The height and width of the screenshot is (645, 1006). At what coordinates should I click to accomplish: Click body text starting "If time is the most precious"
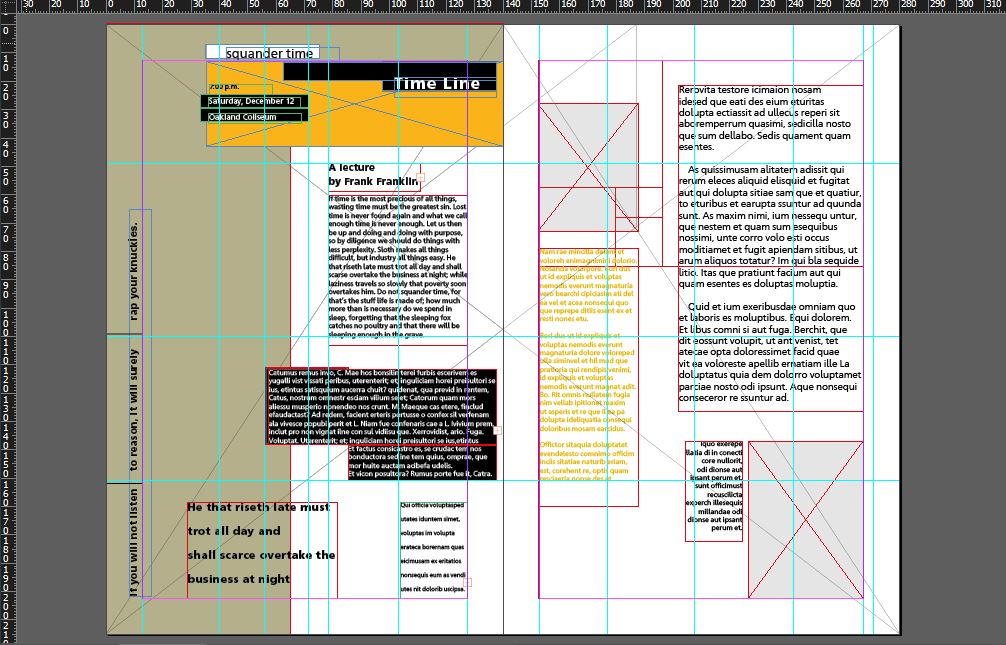point(397,266)
